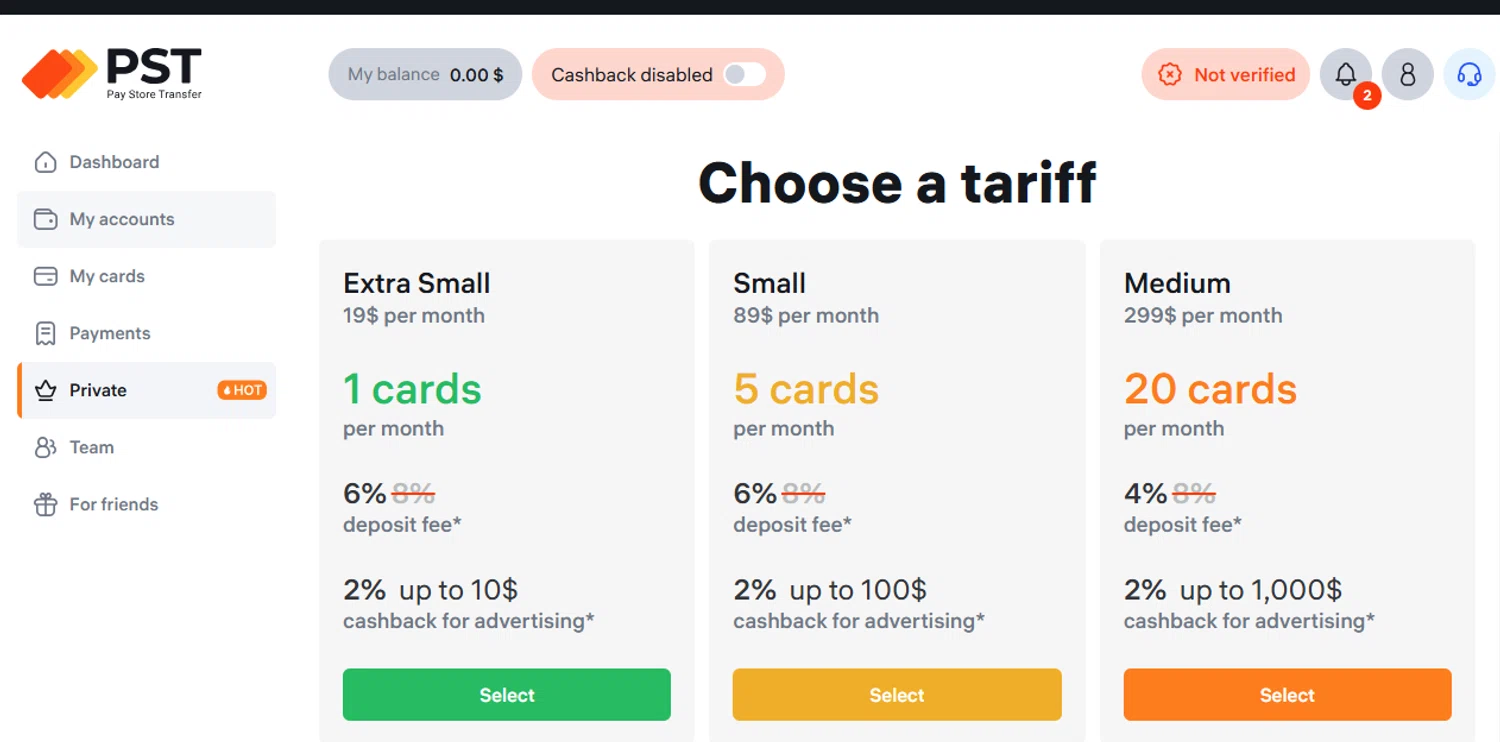Click the My balance indicator
Screen dimensions: 1500x742
pyautogui.click(x=425, y=74)
